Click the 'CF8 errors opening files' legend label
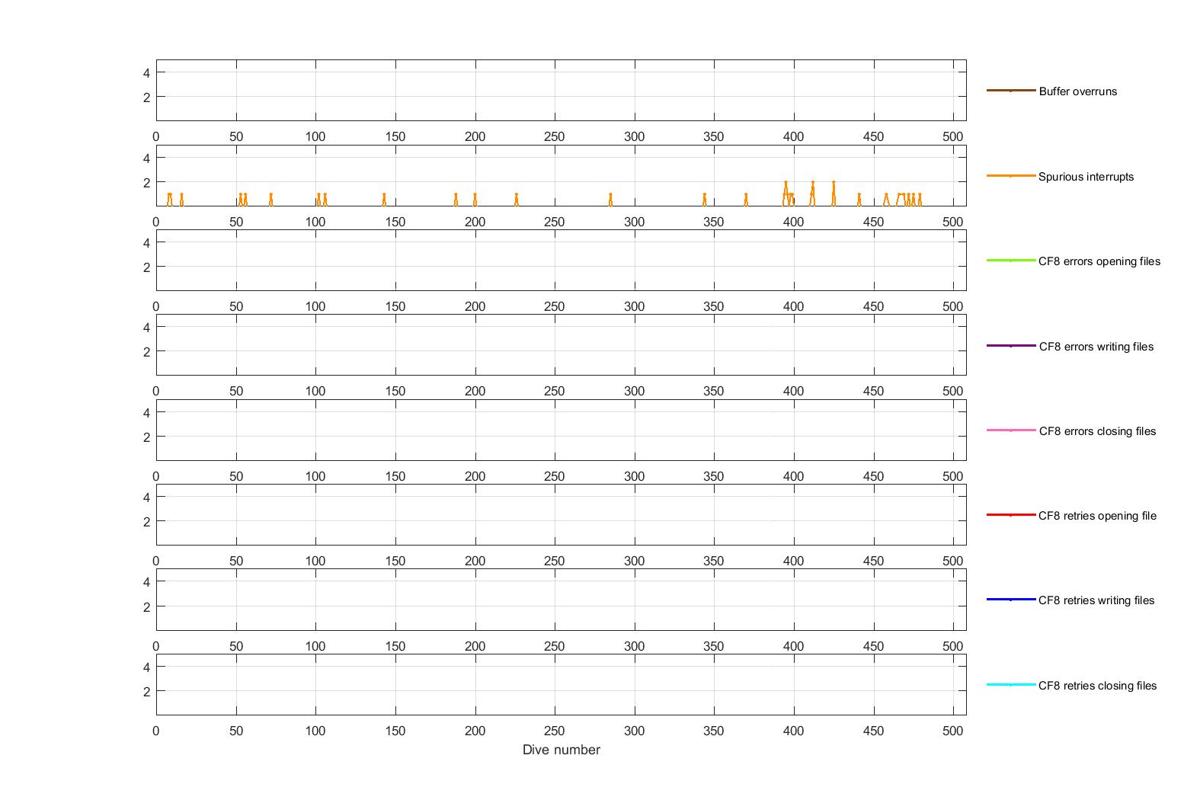Screen dimensions: 1200x804 click(1100, 261)
